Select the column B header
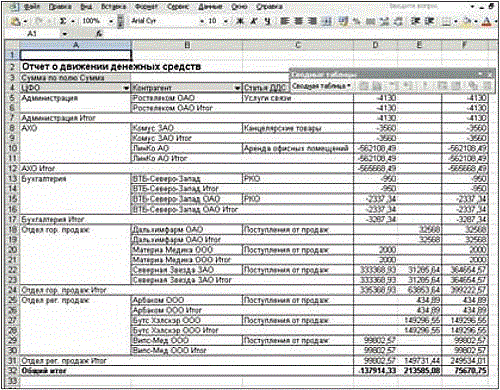Image resolution: width=500 pixels, height=390 pixels. (x=187, y=45)
